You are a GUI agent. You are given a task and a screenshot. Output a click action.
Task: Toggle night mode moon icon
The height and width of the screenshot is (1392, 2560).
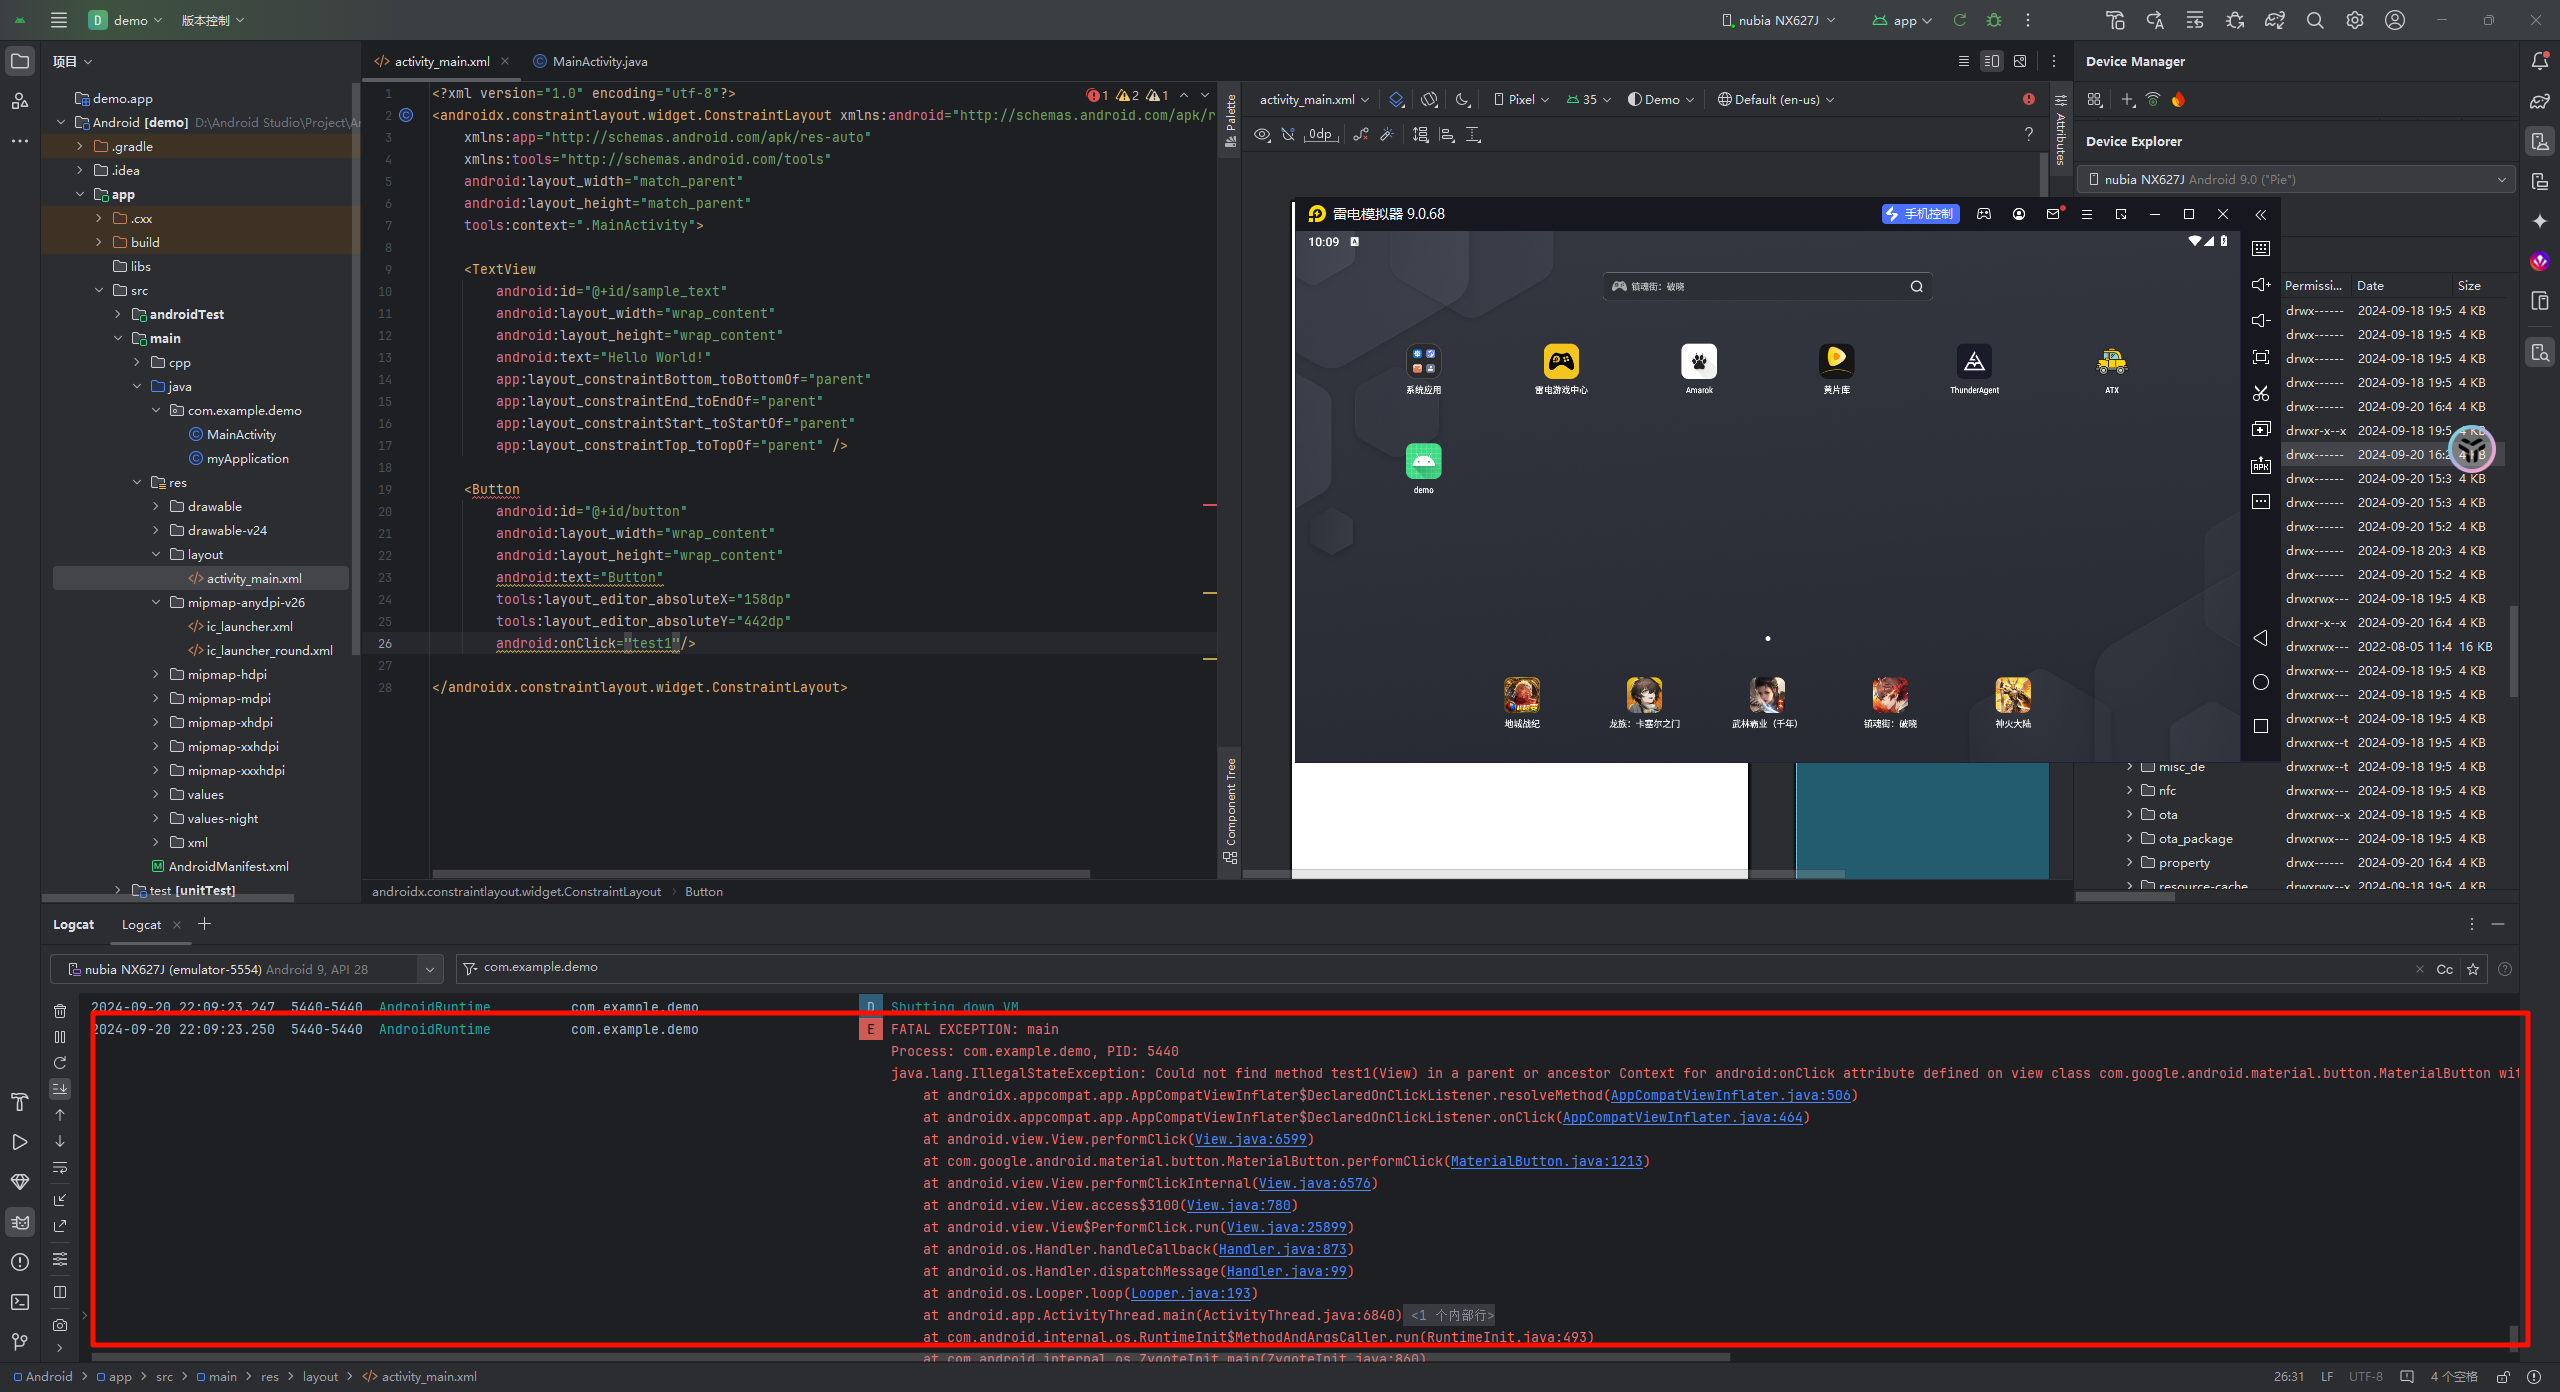pos(1462,99)
